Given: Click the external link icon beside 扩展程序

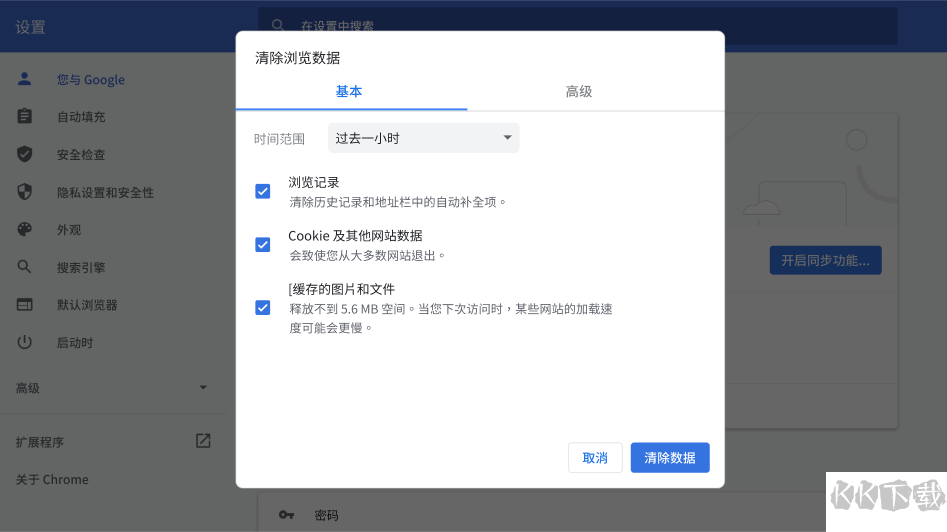Looking at the screenshot, I should tap(203, 441).
